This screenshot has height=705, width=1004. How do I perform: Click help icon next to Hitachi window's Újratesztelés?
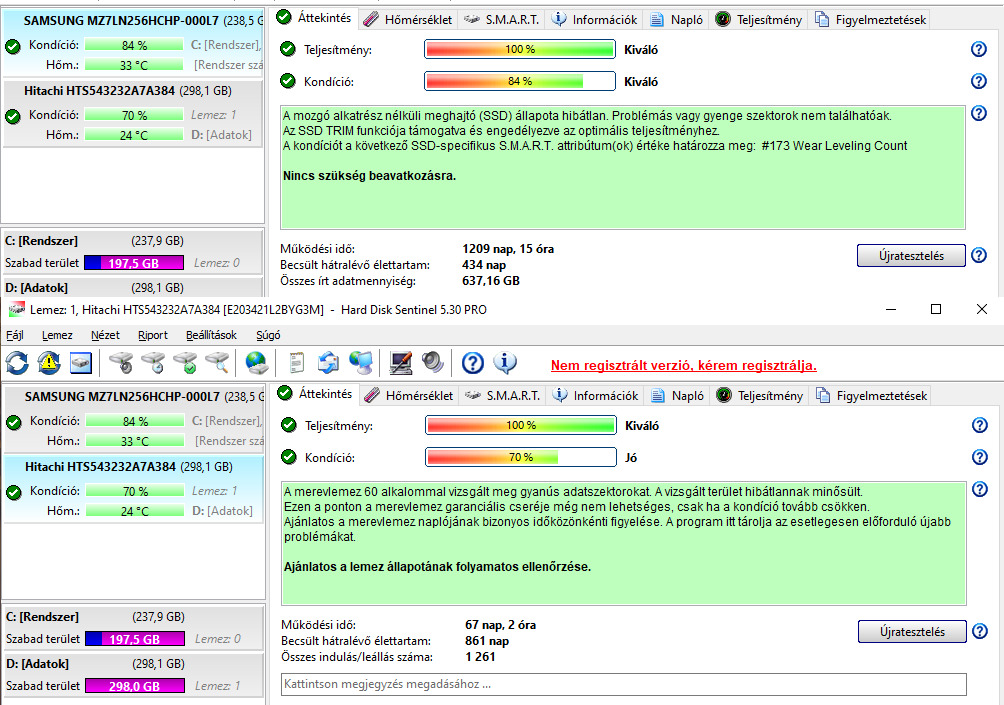[980, 631]
